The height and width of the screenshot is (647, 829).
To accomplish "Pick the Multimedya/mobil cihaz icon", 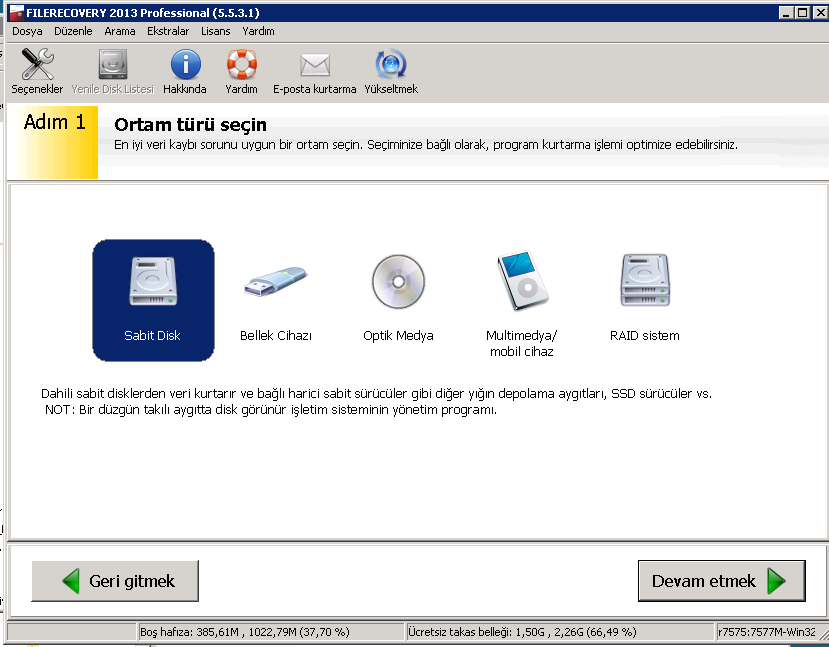I will (522, 281).
